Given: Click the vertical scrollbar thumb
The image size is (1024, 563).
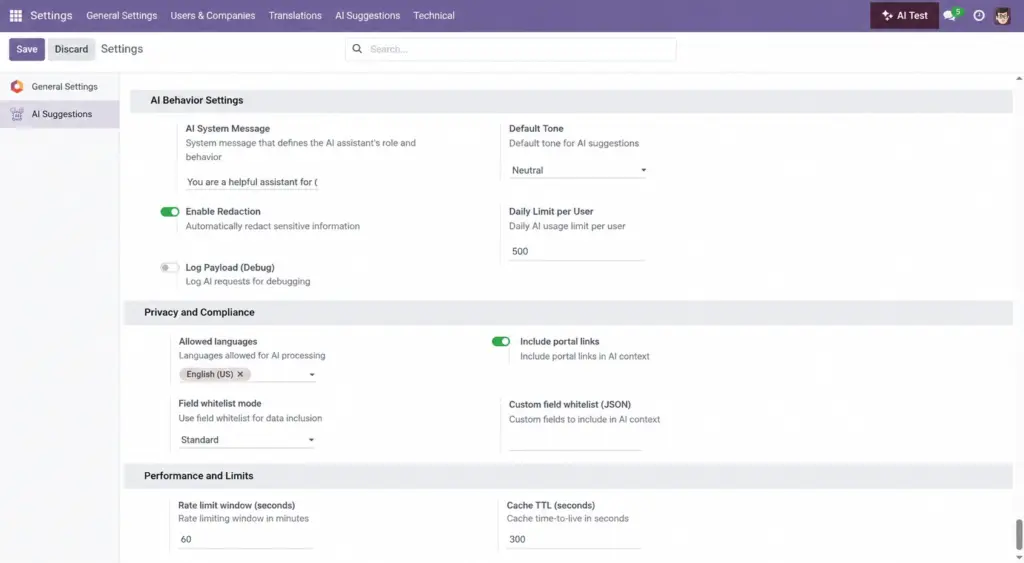Looking at the screenshot, I should click(1018, 534).
